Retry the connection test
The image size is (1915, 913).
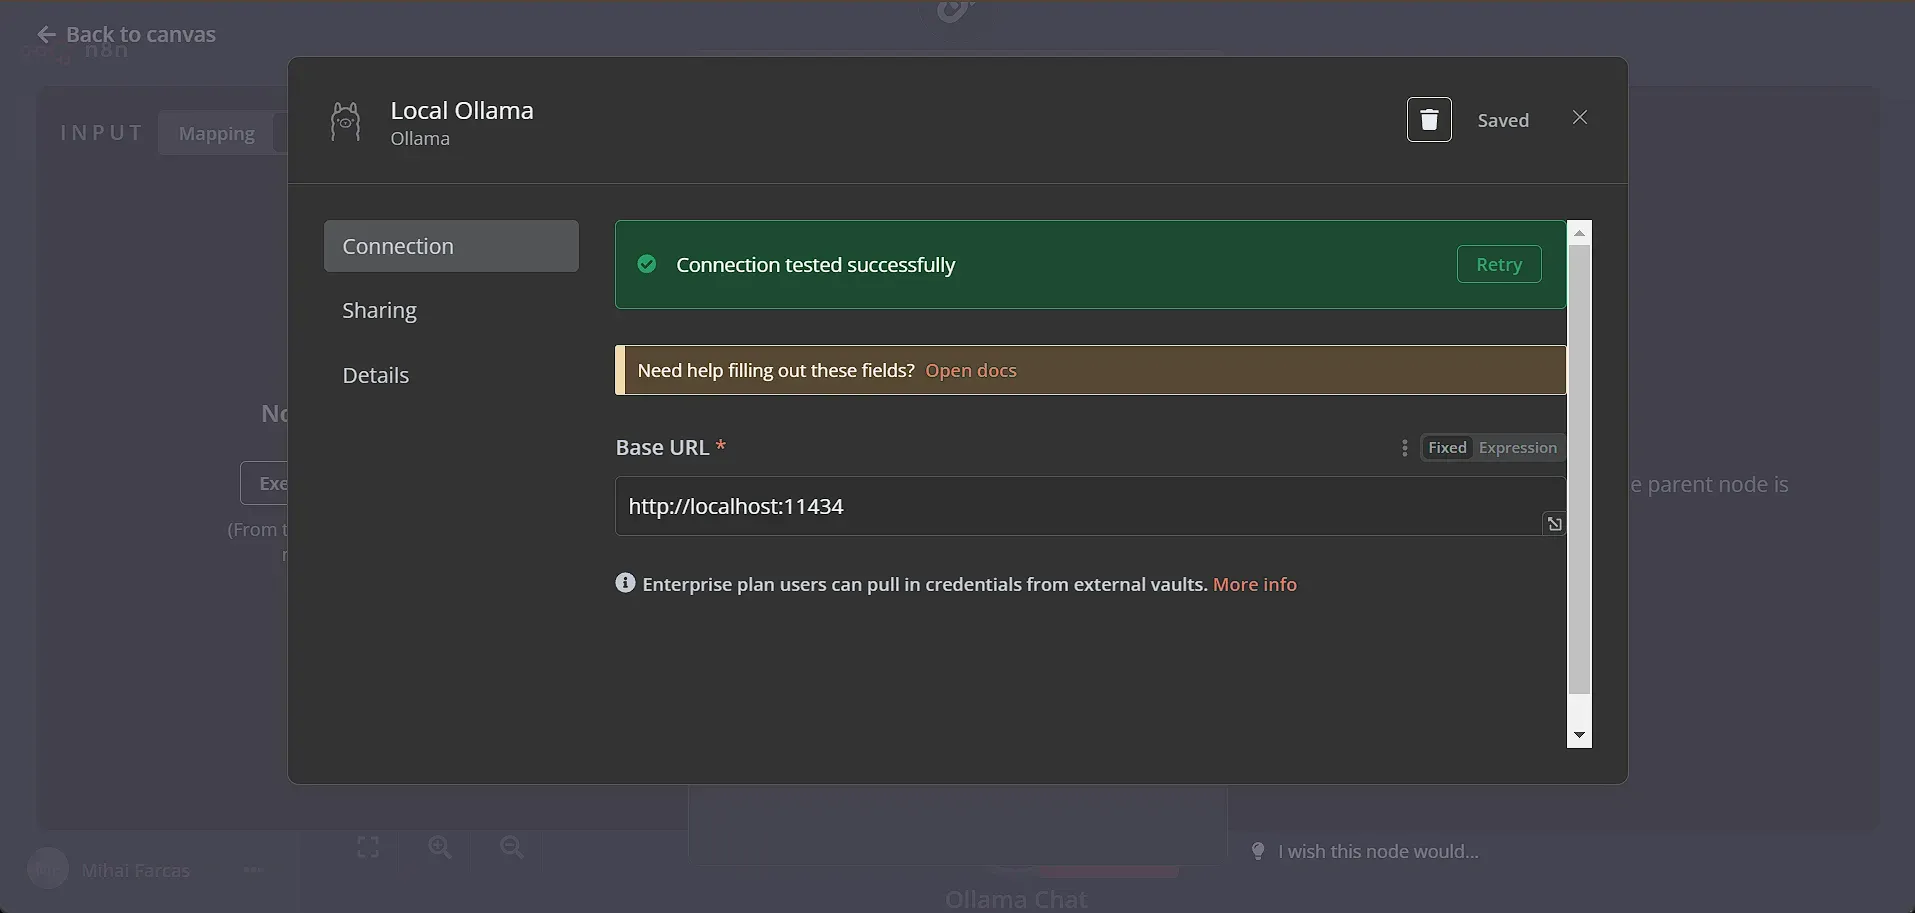[1498, 264]
